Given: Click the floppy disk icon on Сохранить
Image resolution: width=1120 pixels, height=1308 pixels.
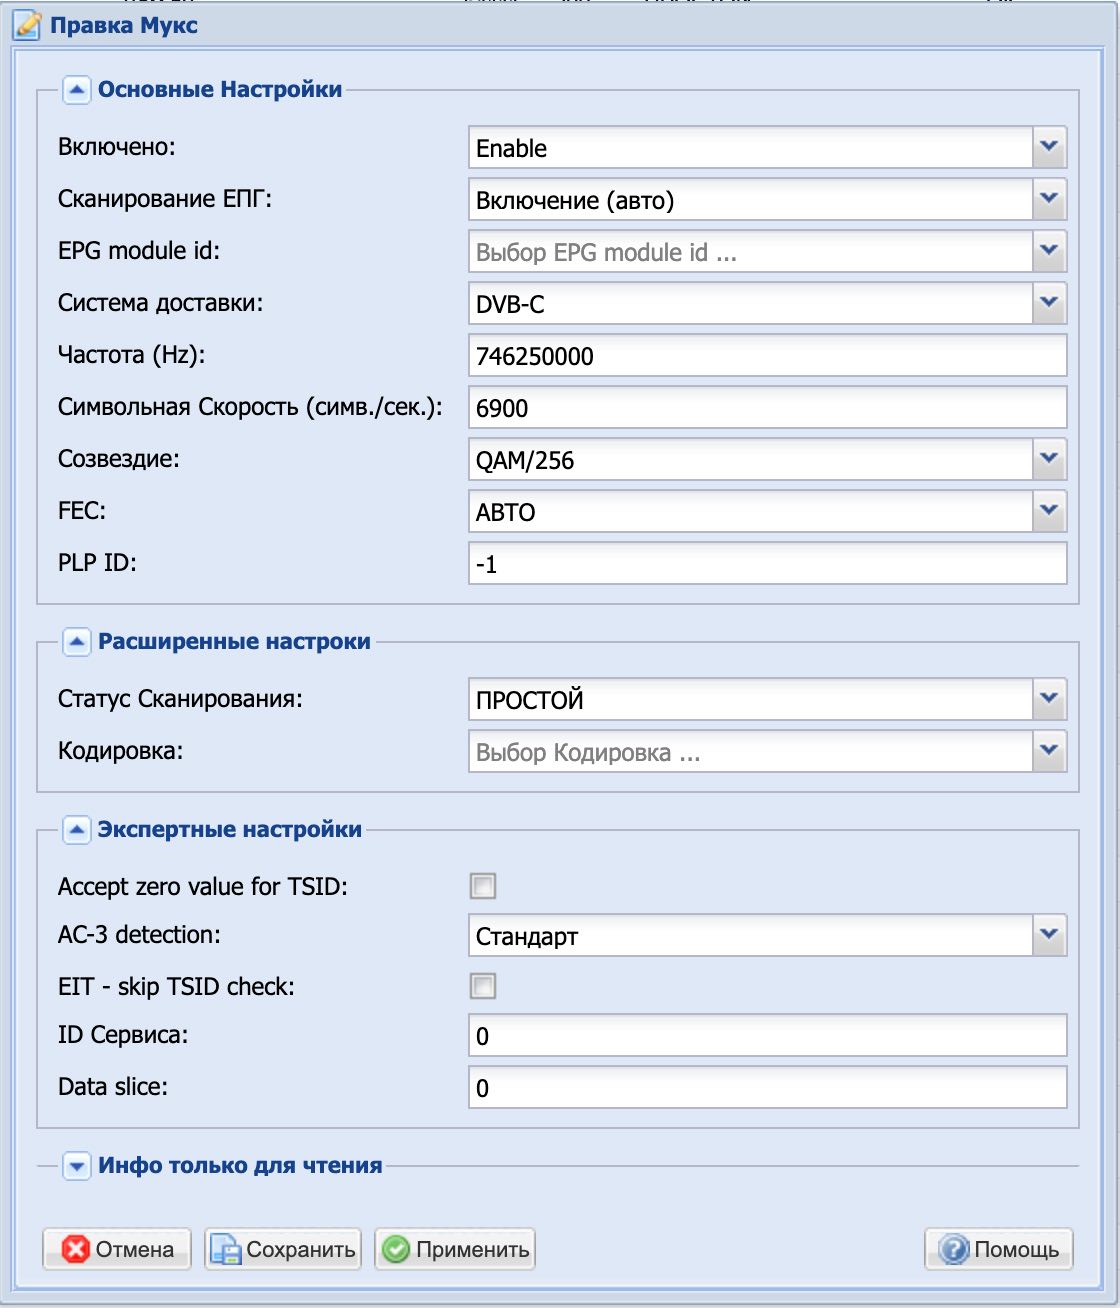Looking at the screenshot, I should (226, 1250).
